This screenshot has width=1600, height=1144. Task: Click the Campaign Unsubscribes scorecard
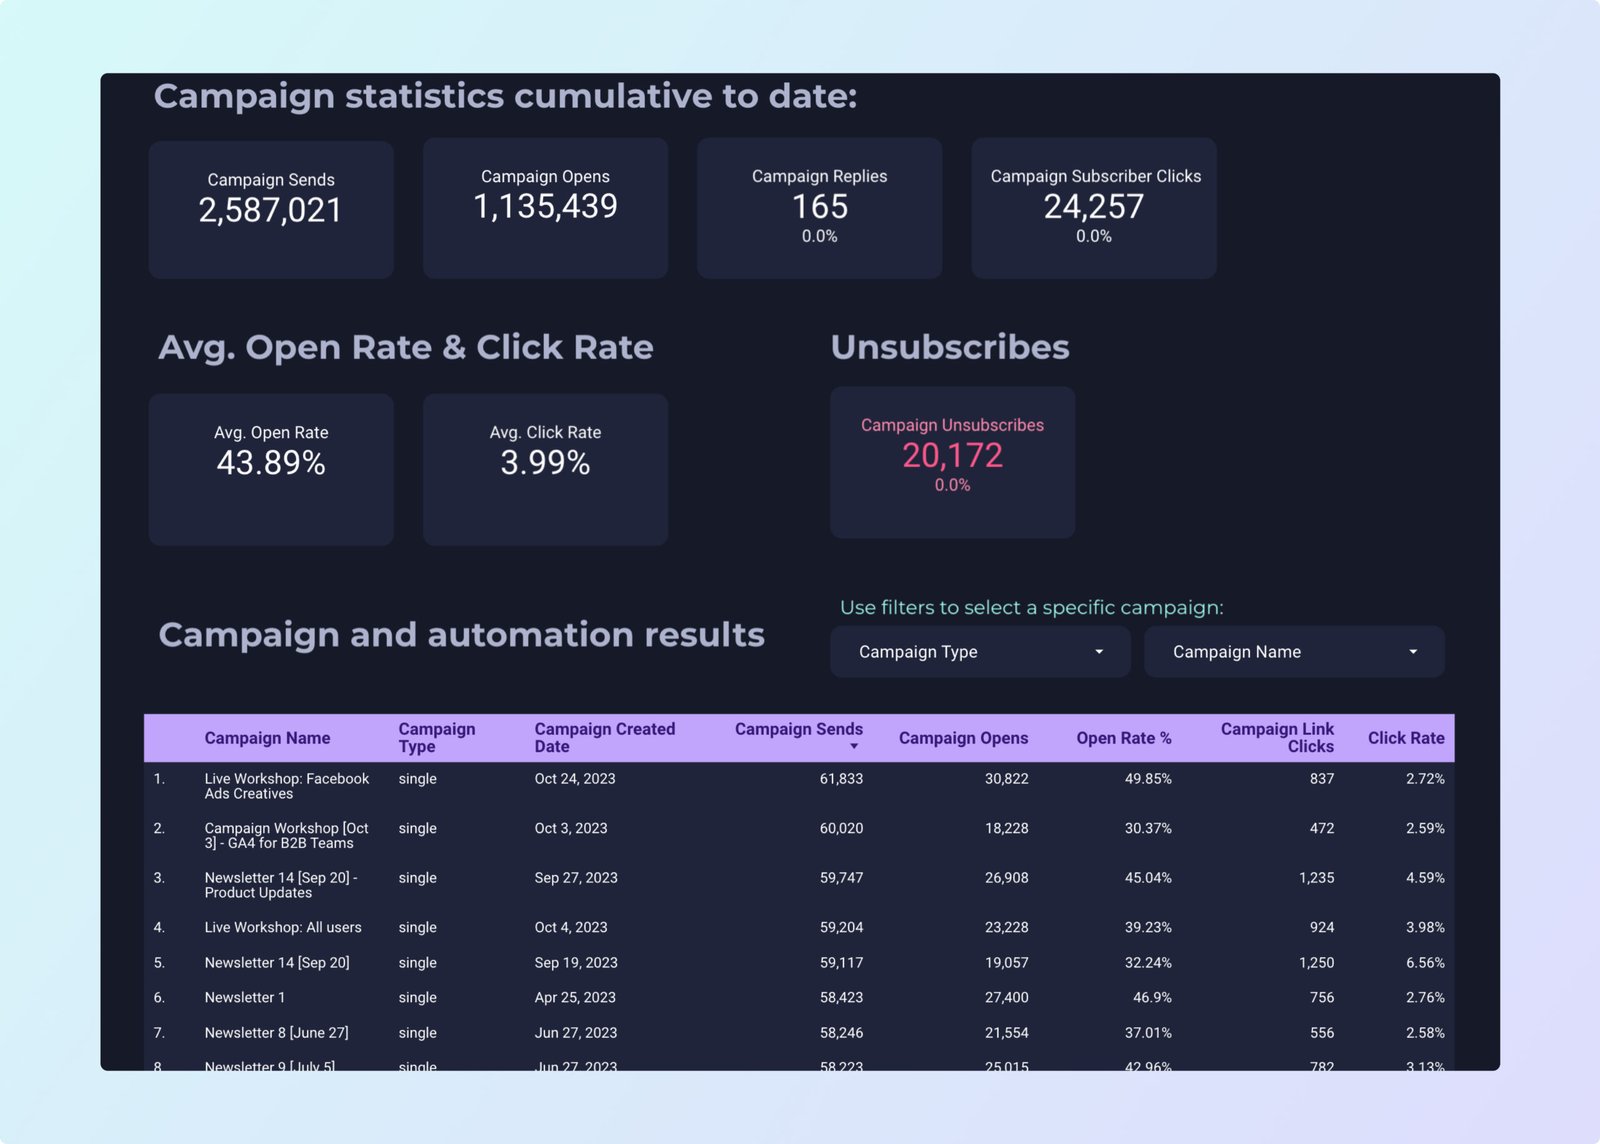952,462
